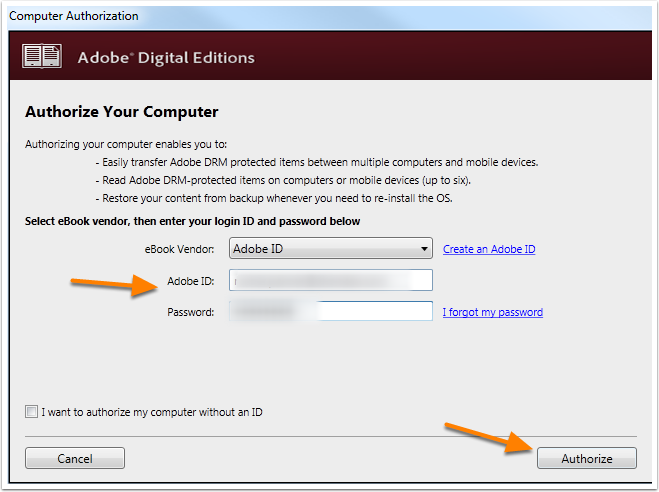Click the 'Adobe ID:' field label
The image size is (659, 492).
[191, 281]
